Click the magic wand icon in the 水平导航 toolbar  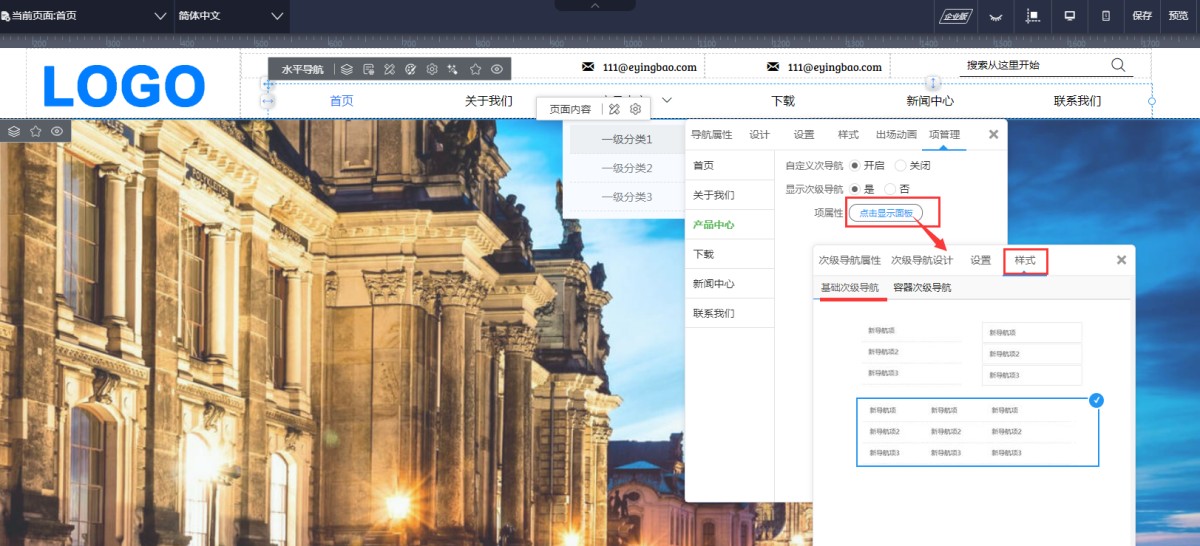453,69
